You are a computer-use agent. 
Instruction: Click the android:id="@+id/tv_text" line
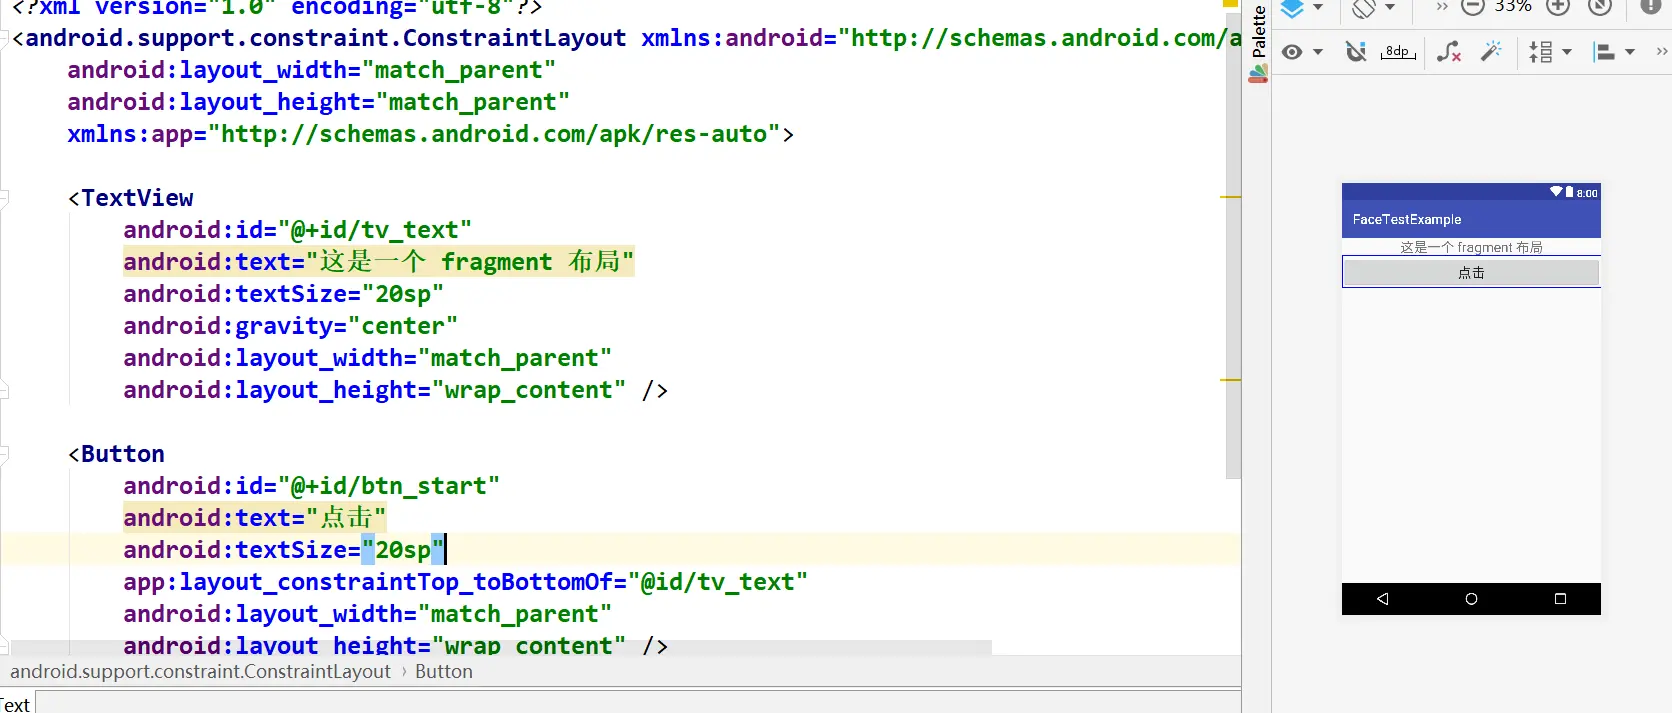point(297,230)
